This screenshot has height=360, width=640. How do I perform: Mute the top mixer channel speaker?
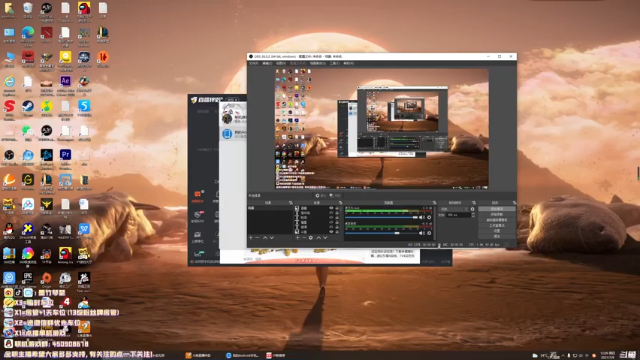[x=421, y=218]
